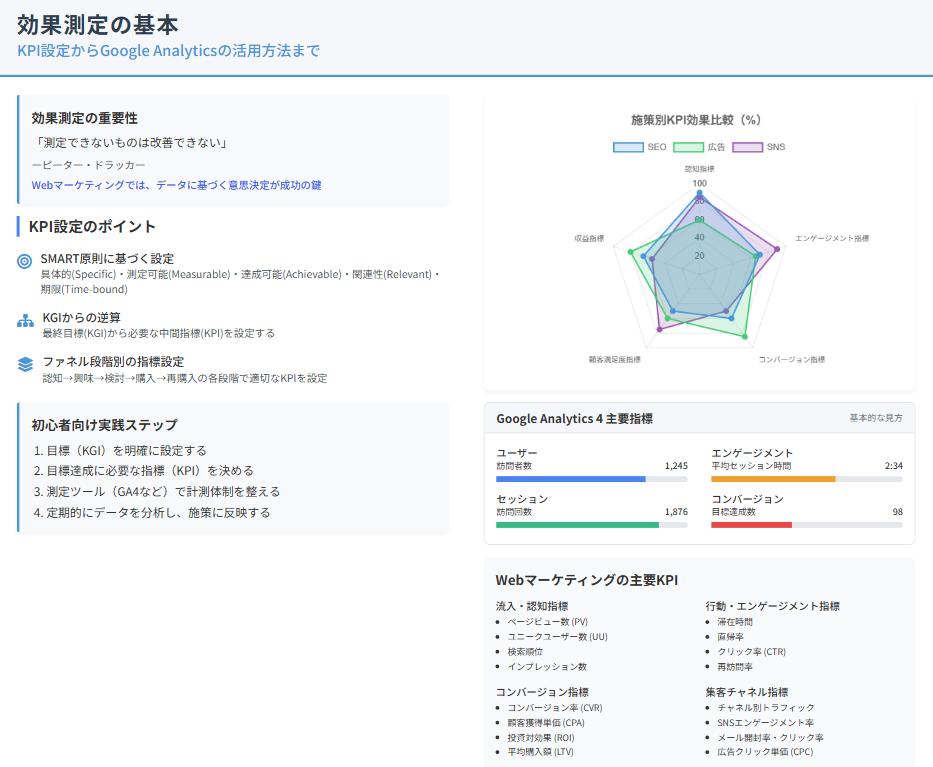Select the エンゲージメント指標 radar axis label

tap(832, 238)
